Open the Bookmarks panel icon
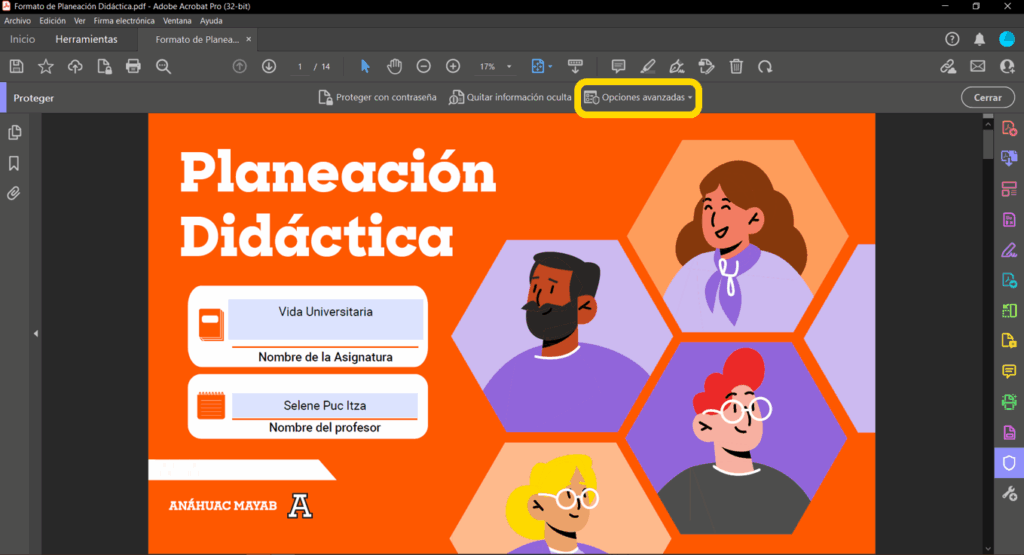Screen dimensions: 1024x555 coord(14,163)
